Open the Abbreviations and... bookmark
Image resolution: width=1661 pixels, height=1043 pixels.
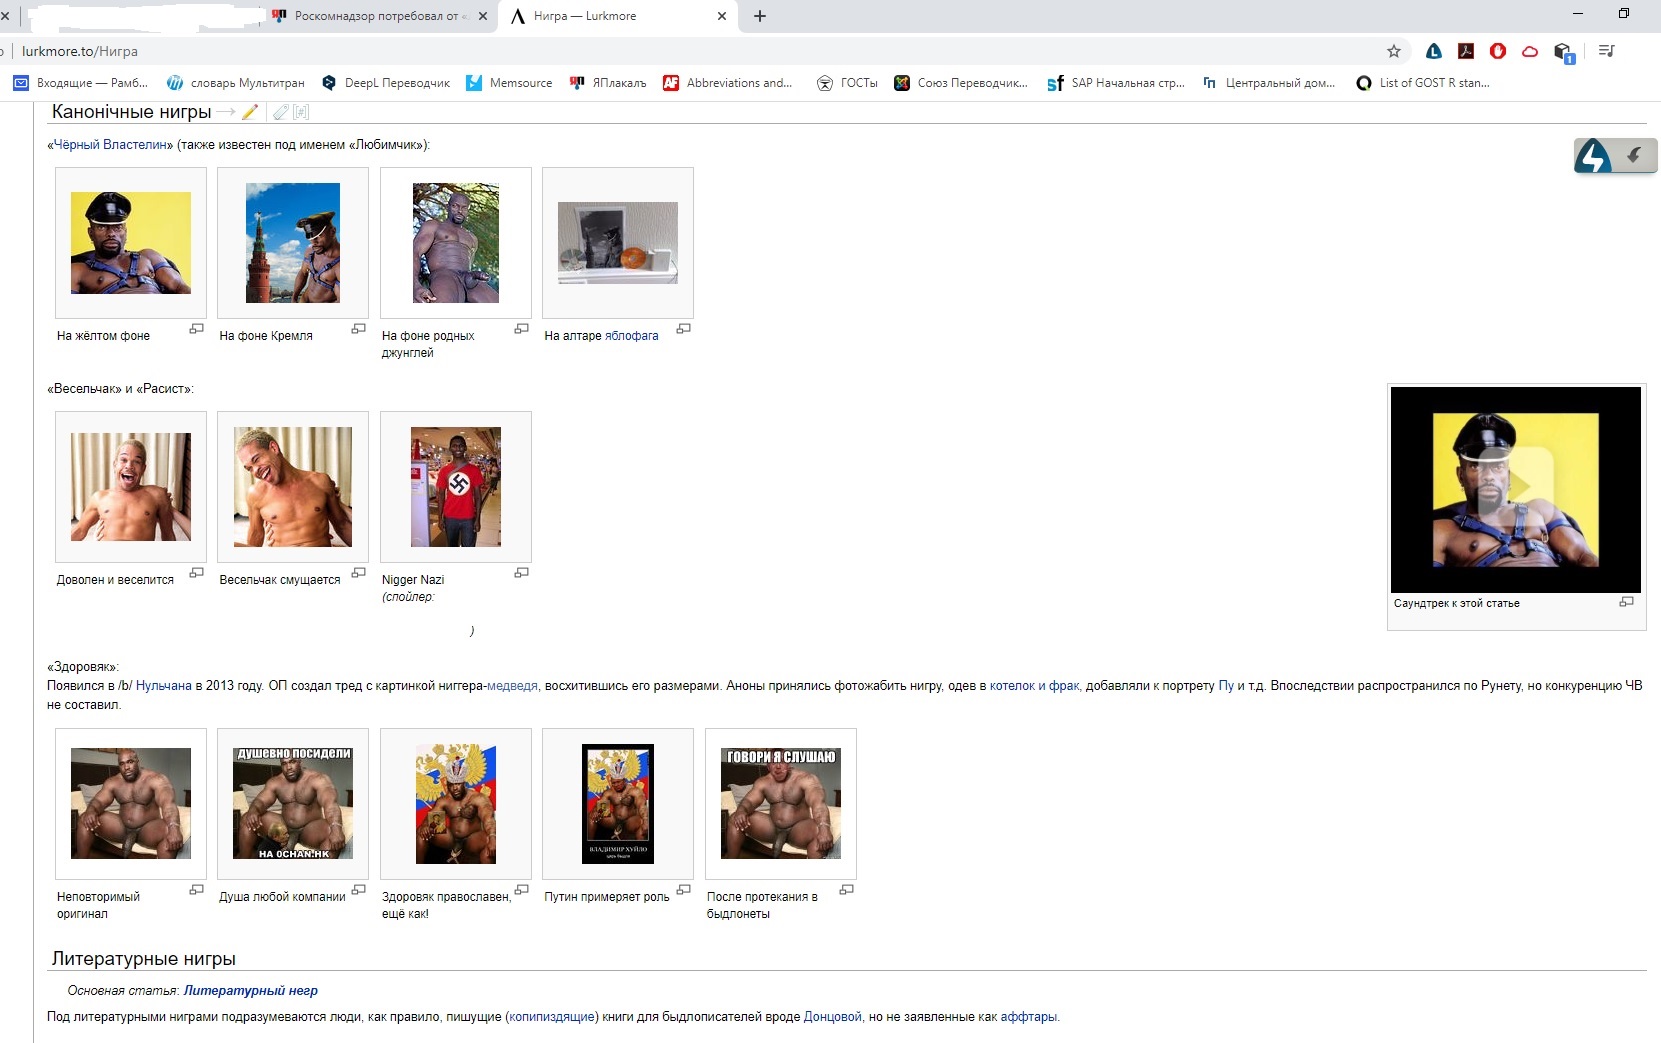click(x=727, y=83)
